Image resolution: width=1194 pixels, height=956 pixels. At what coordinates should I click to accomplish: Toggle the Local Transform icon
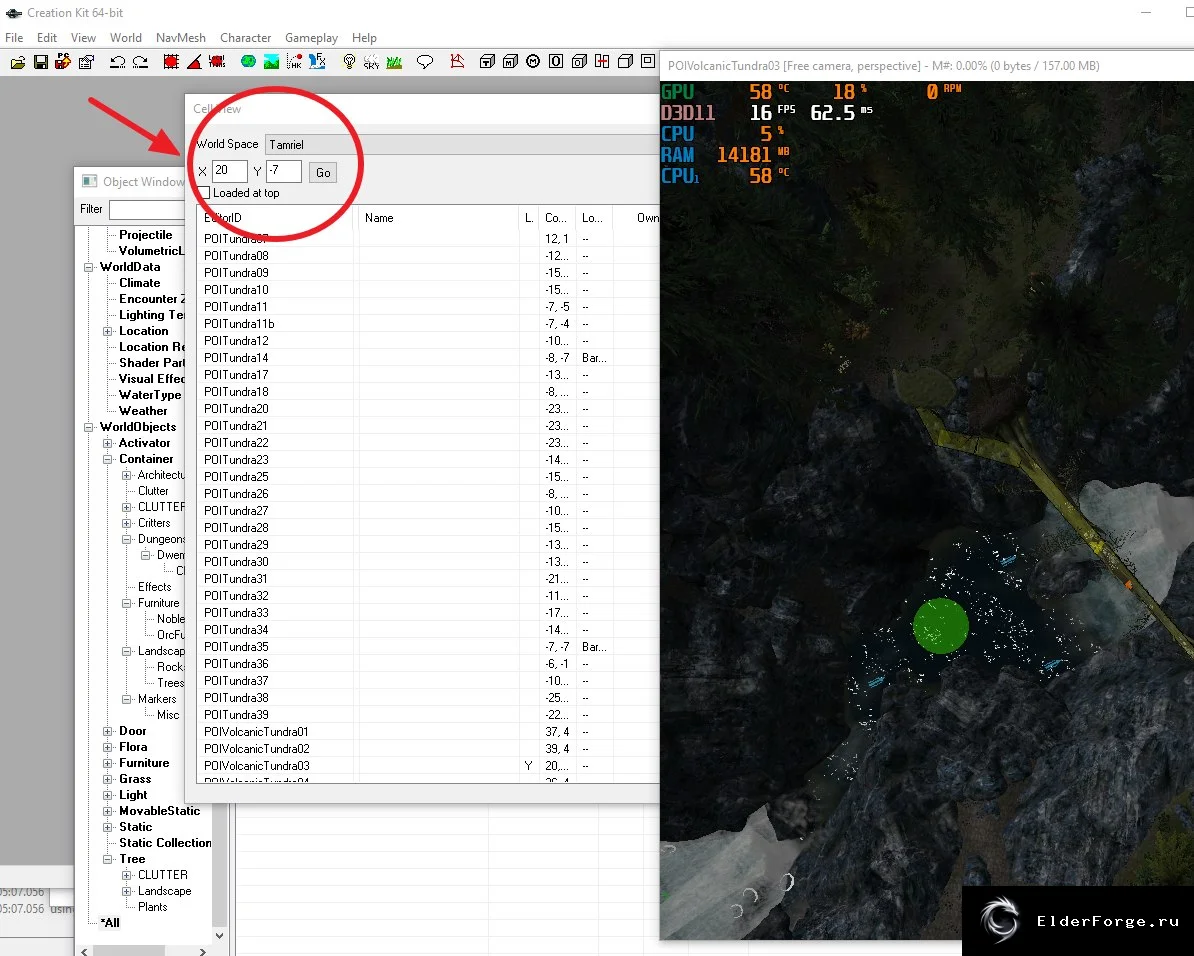217,62
